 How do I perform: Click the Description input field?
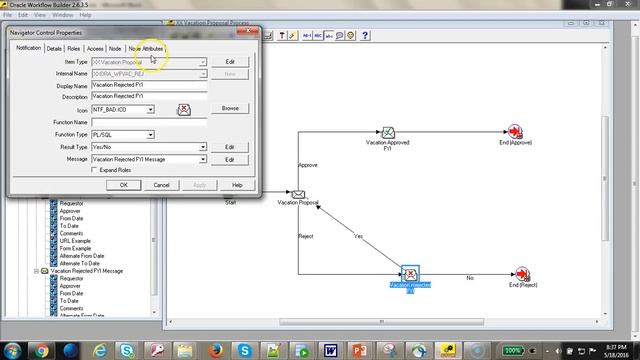point(149,96)
